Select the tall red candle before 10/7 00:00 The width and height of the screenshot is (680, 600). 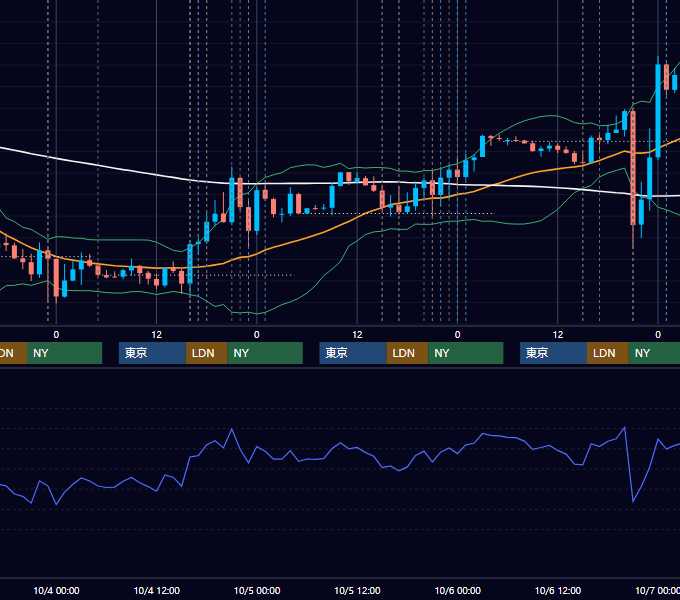tap(633, 168)
